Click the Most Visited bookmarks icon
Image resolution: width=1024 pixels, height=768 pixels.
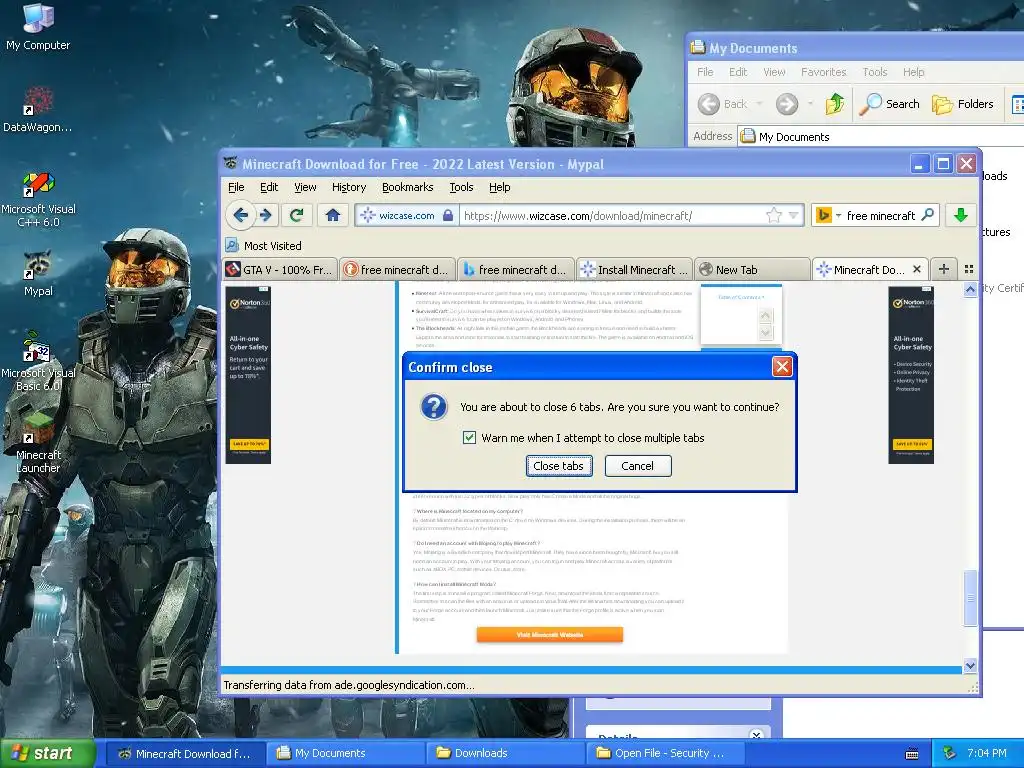[x=231, y=246]
